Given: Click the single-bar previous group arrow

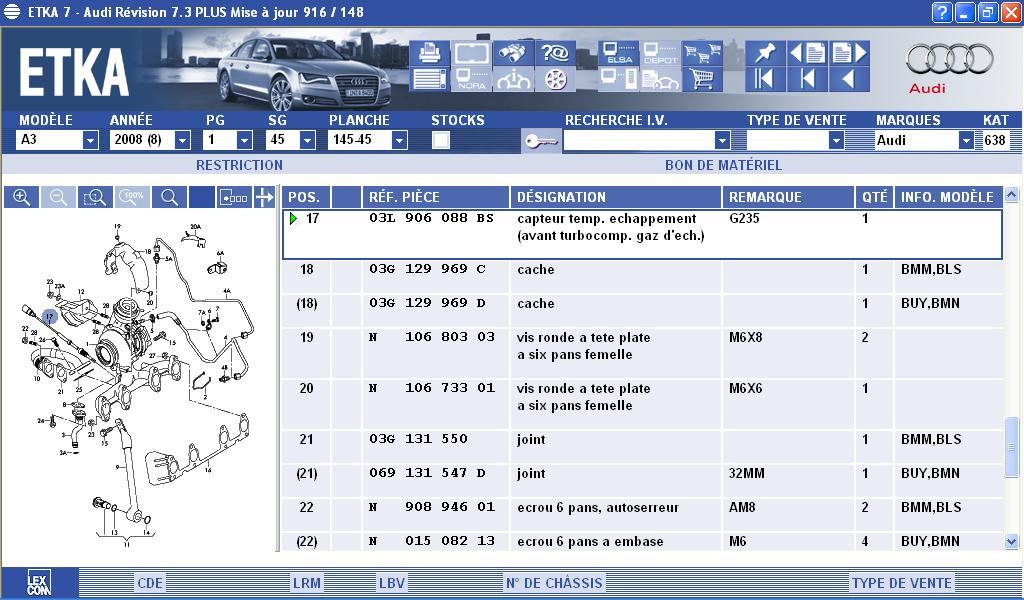Looking at the screenshot, I should click(807, 79).
